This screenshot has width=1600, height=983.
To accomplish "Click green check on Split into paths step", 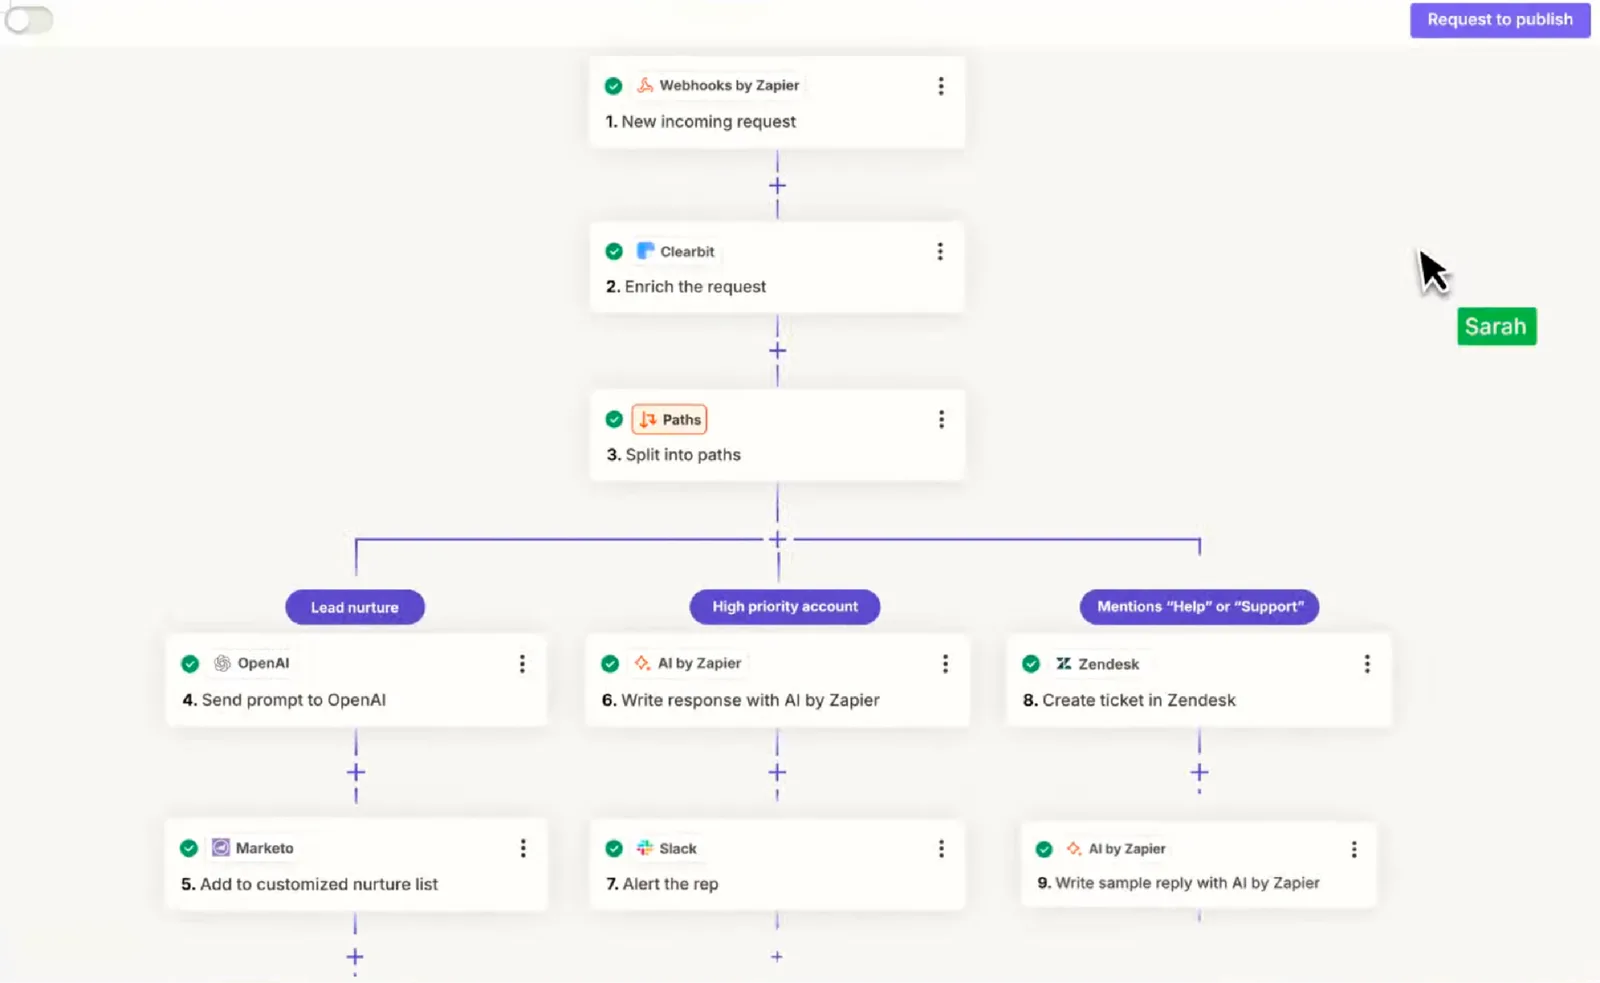I will (614, 419).
